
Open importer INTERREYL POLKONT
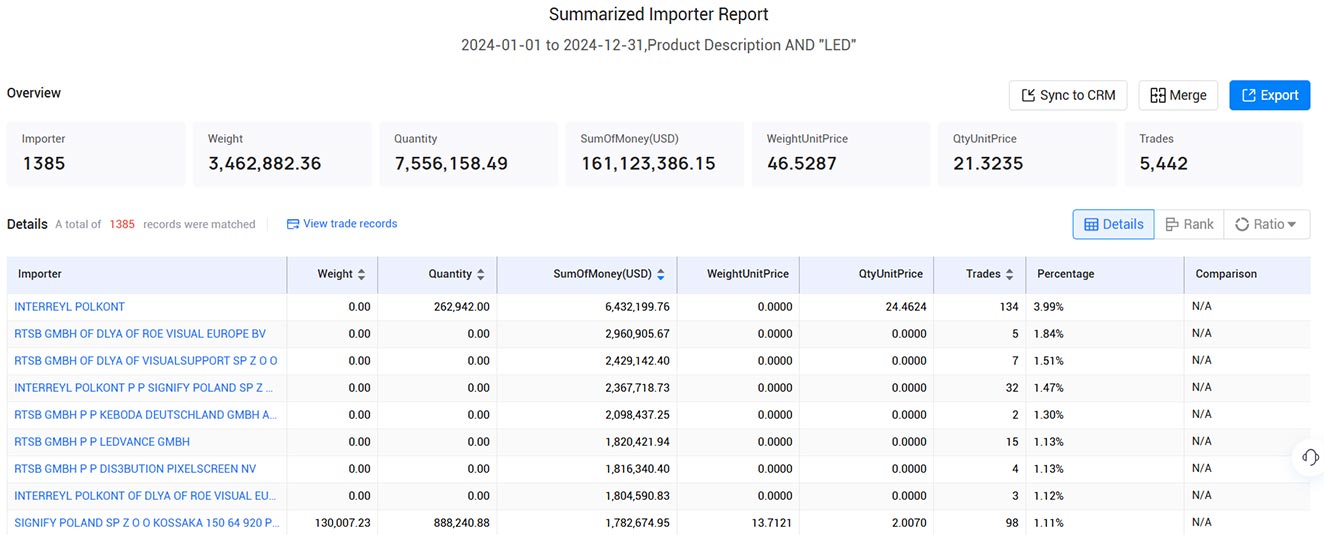coord(70,307)
